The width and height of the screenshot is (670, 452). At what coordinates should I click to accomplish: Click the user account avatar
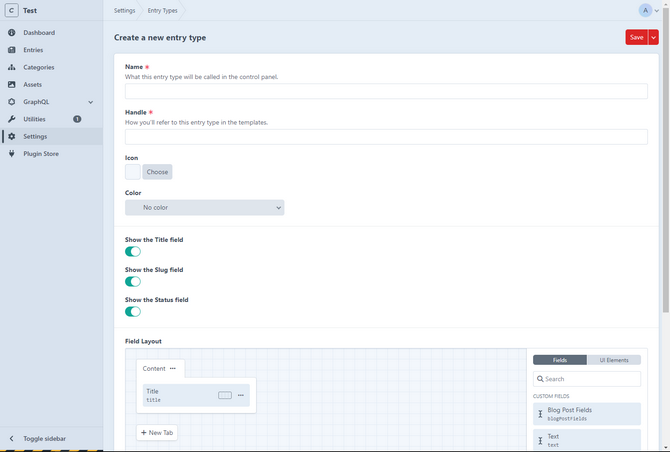[645, 10]
